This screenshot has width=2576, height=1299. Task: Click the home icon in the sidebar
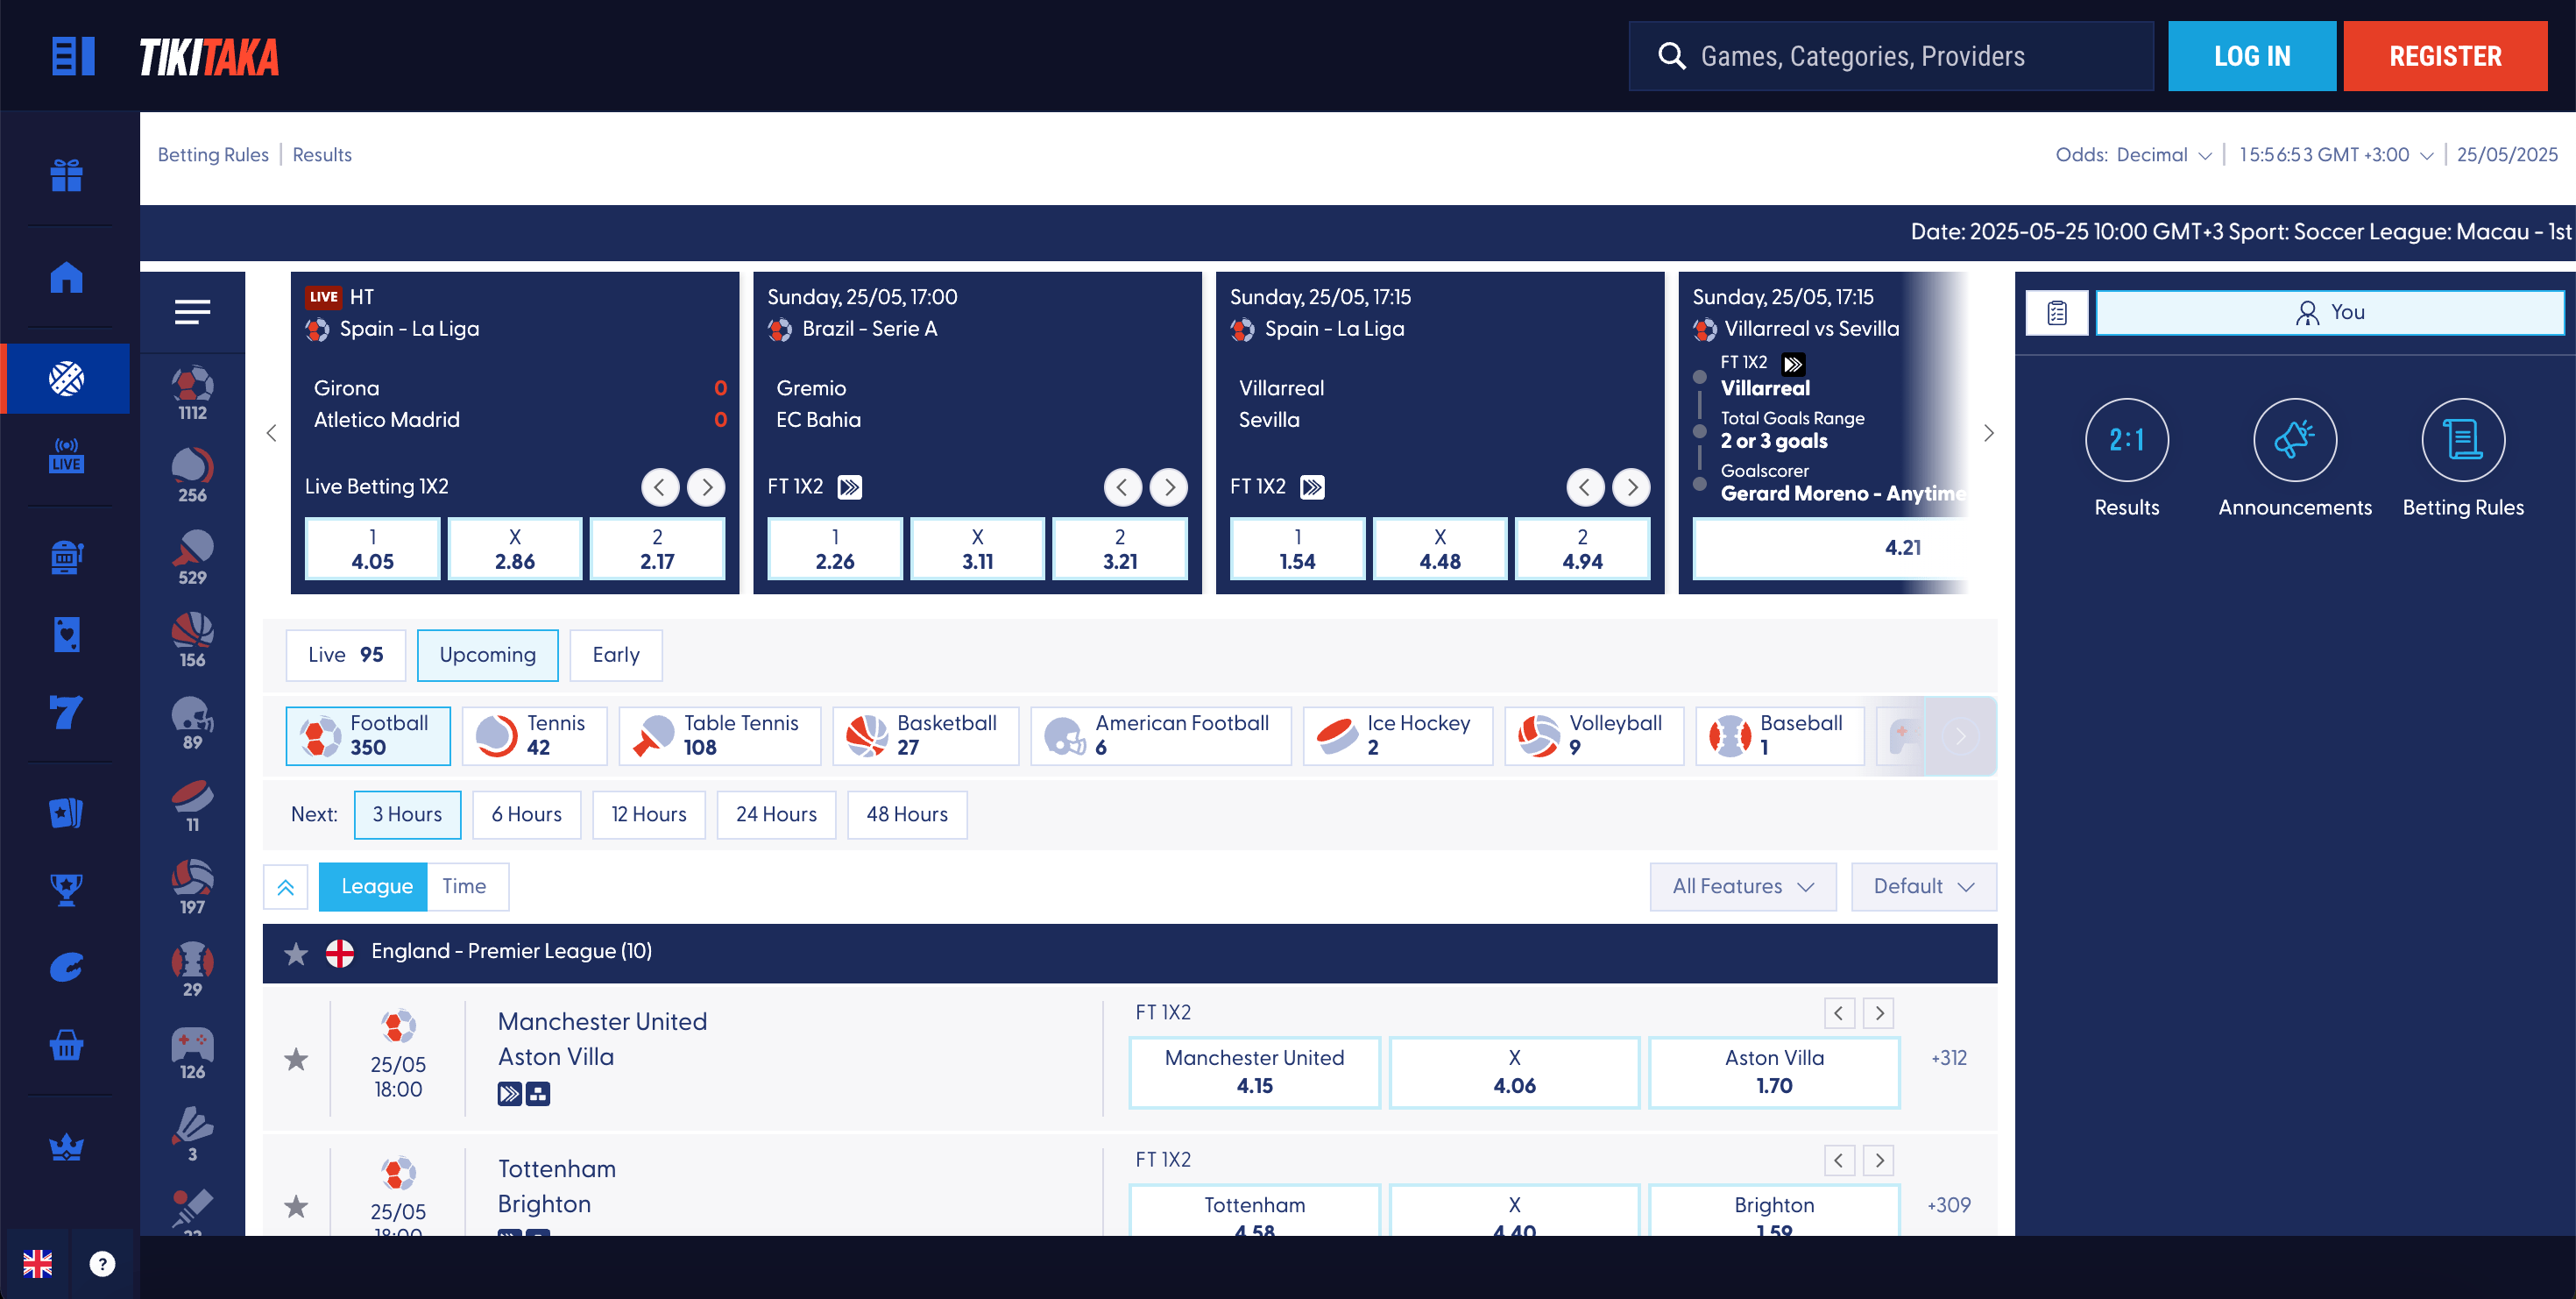click(x=66, y=277)
